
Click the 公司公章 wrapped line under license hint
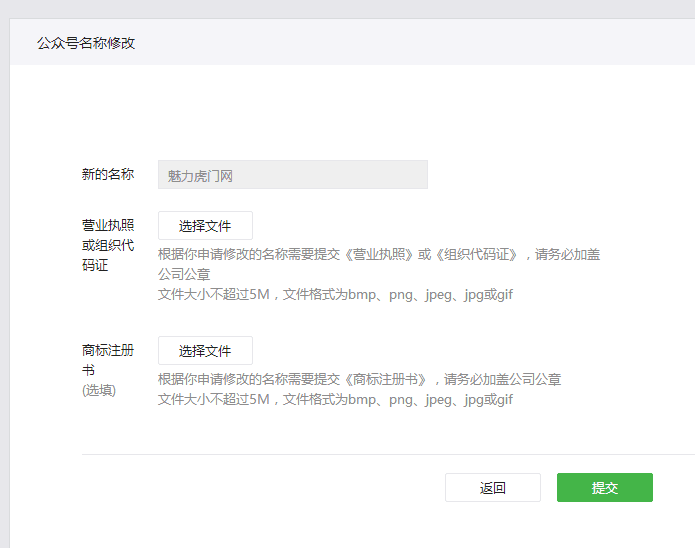tap(184, 275)
